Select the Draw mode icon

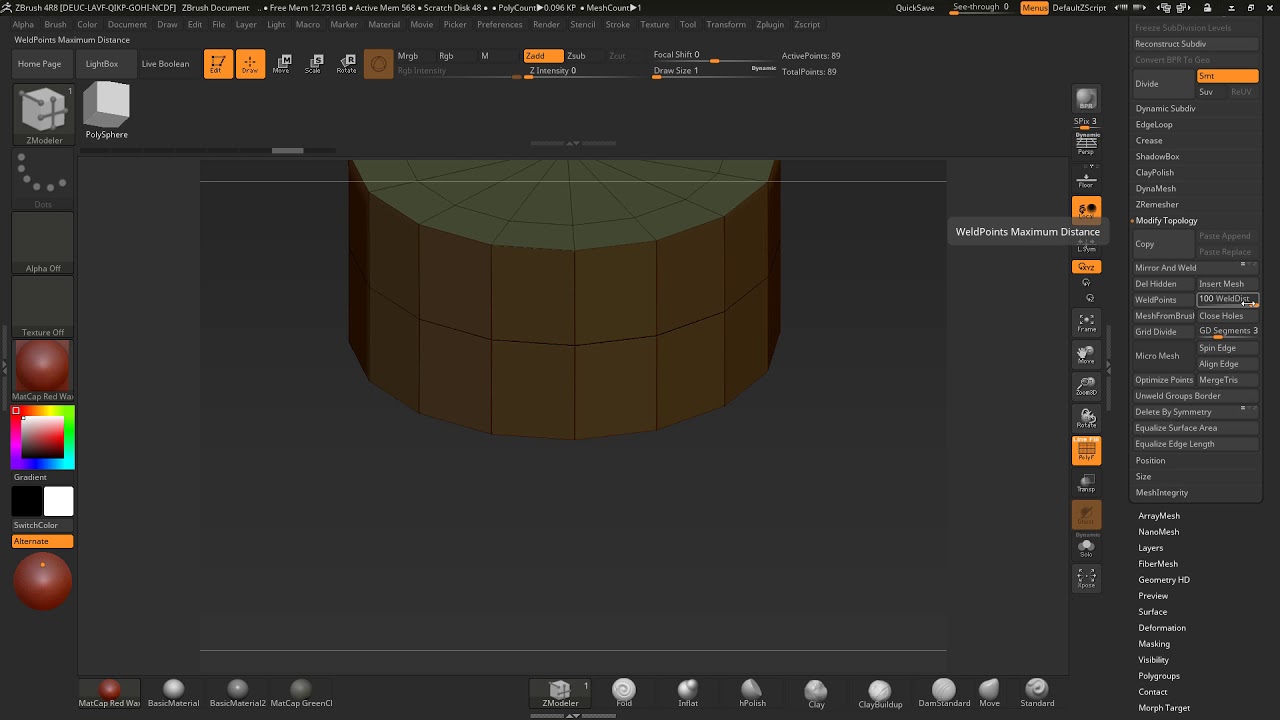pyautogui.click(x=250, y=64)
